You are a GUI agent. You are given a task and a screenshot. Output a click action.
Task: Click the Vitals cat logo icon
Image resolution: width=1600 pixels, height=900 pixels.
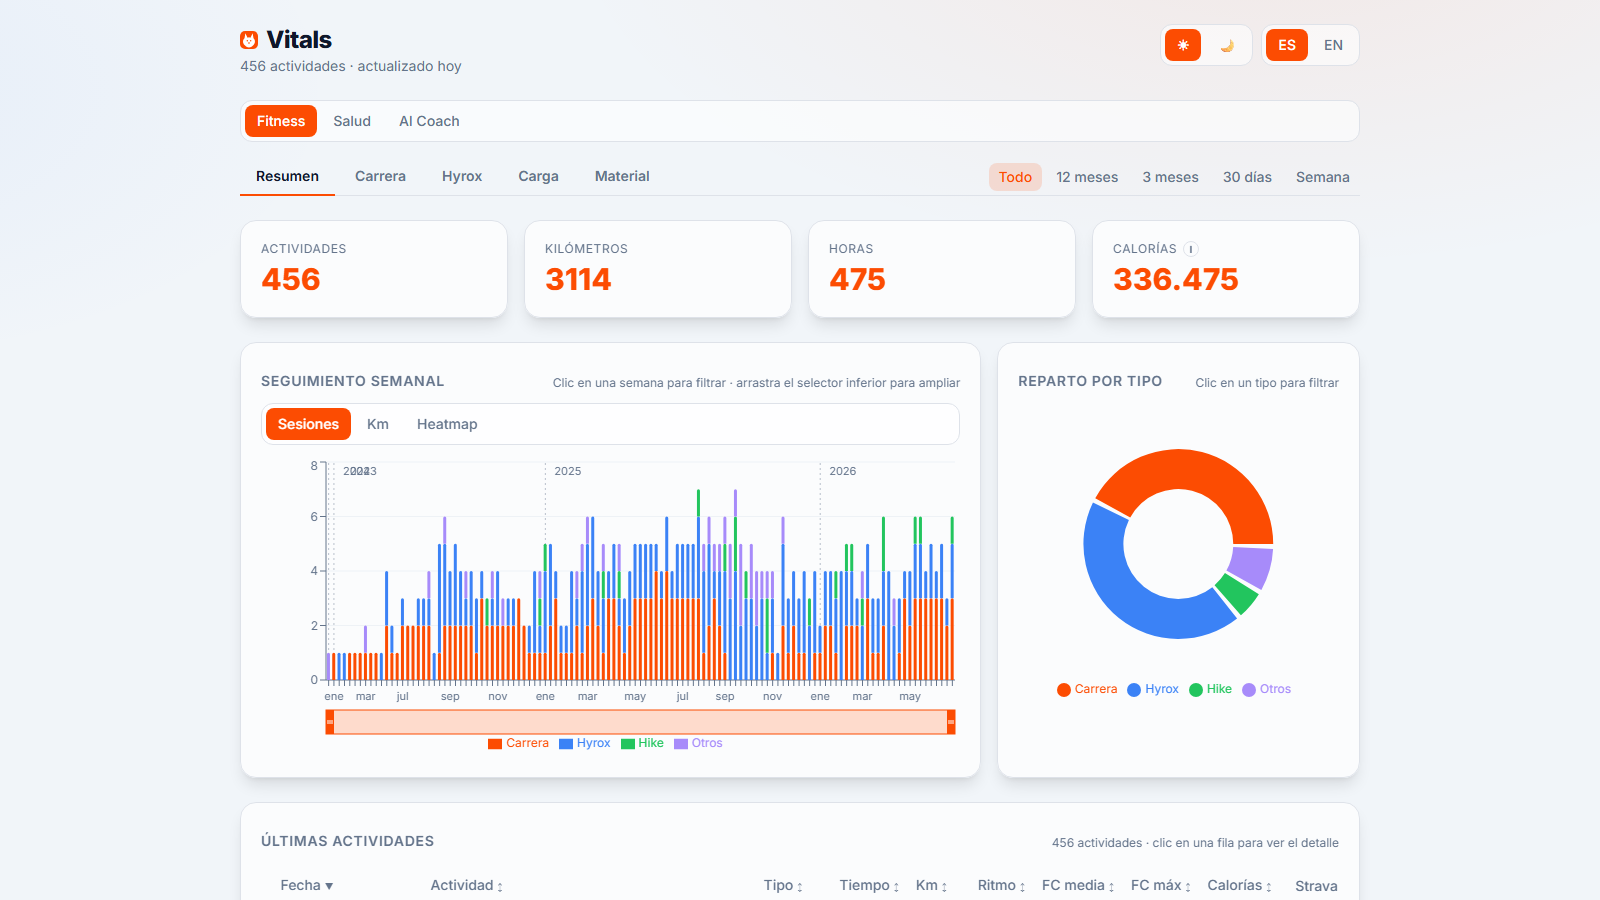(x=249, y=40)
